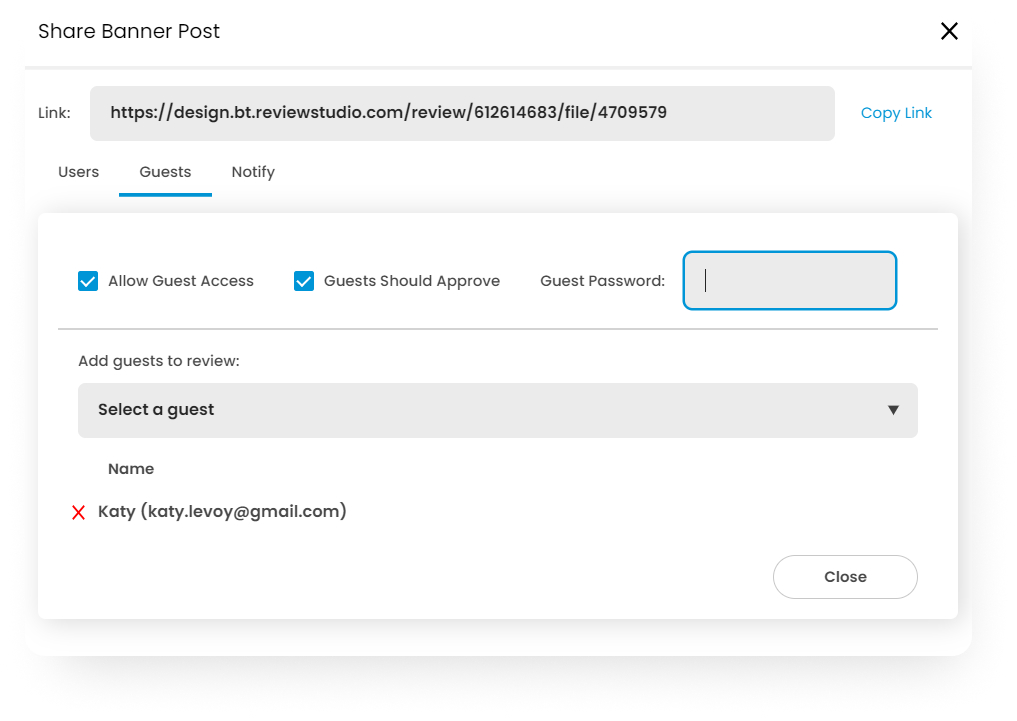Uncheck the Guests Should Approve checkbox
This screenshot has width=1017, height=721.
[x=304, y=281]
